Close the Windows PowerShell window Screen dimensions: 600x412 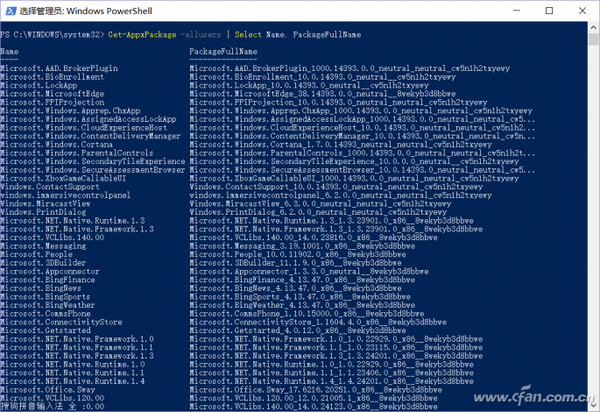tap(584, 10)
